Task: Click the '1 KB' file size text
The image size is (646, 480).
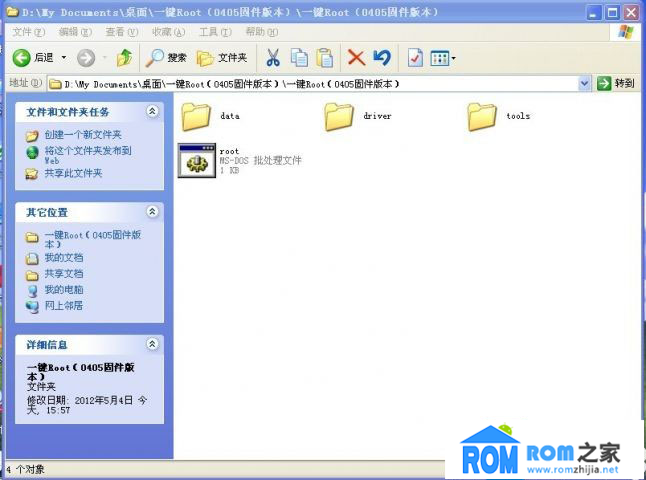Action: pyautogui.click(x=229, y=170)
